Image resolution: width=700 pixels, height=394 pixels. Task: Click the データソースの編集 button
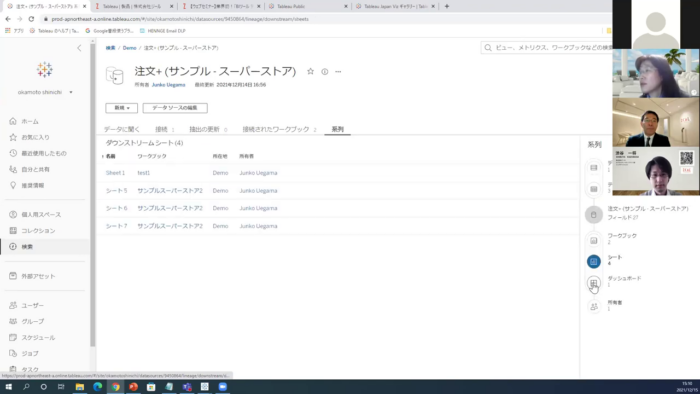pyautogui.click(x=175, y=108)
